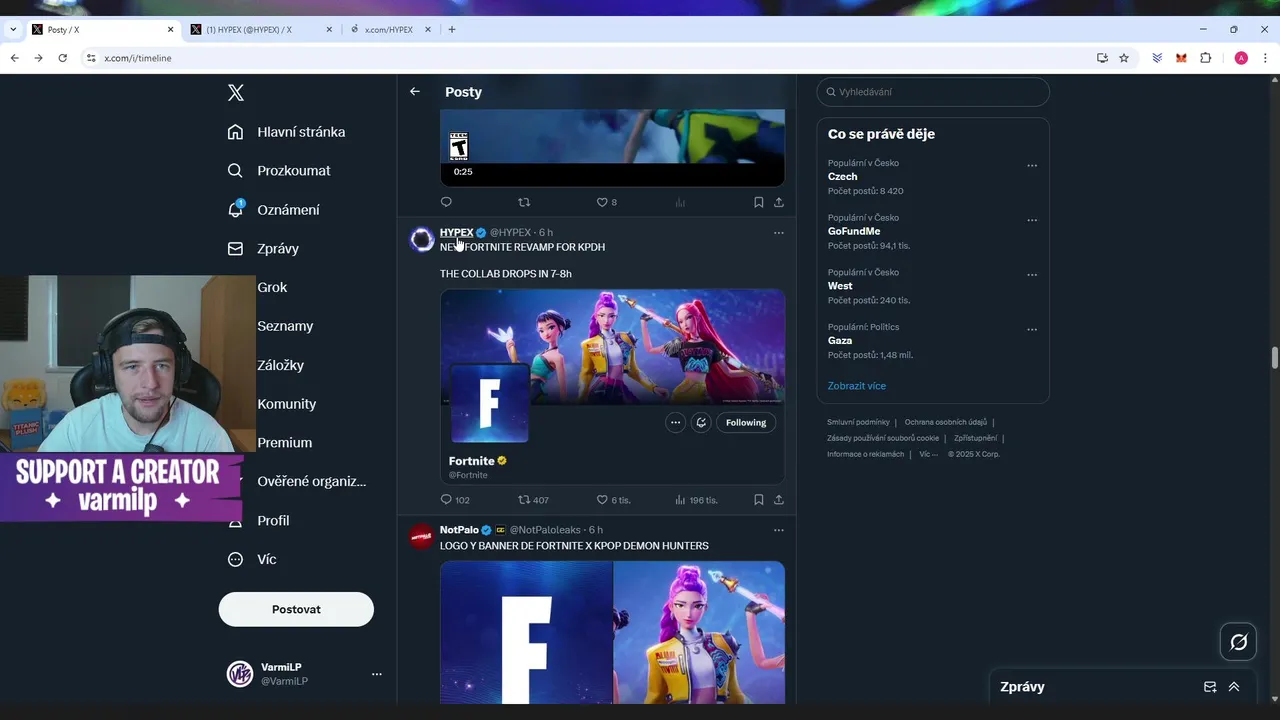Image resolution: width=1280 pixels, height=720 pixels.
Task: Reload the page using the Chrome refresh icon
Action: [62, 58]
